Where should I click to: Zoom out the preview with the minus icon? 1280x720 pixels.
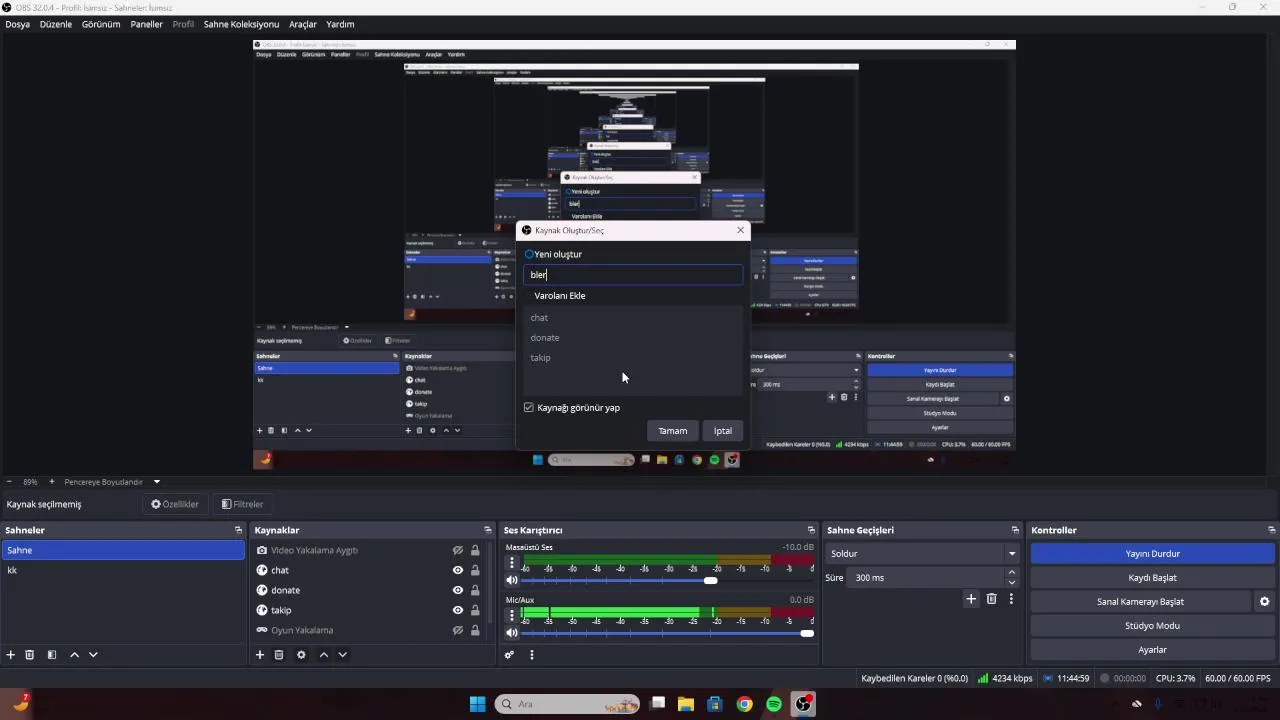pyautogui.click(x=9, y=481)
